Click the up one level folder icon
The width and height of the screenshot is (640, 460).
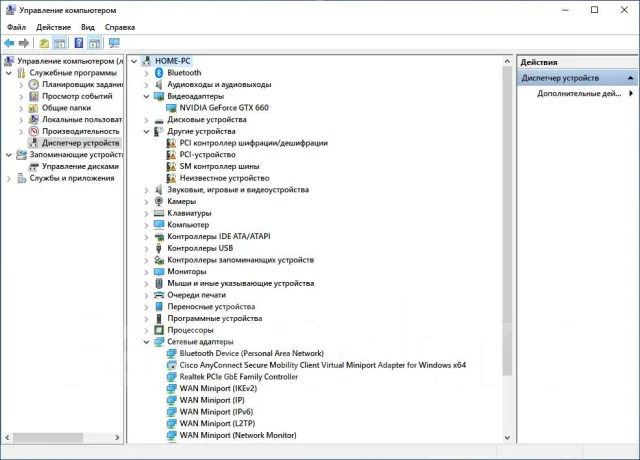[44, 43]
